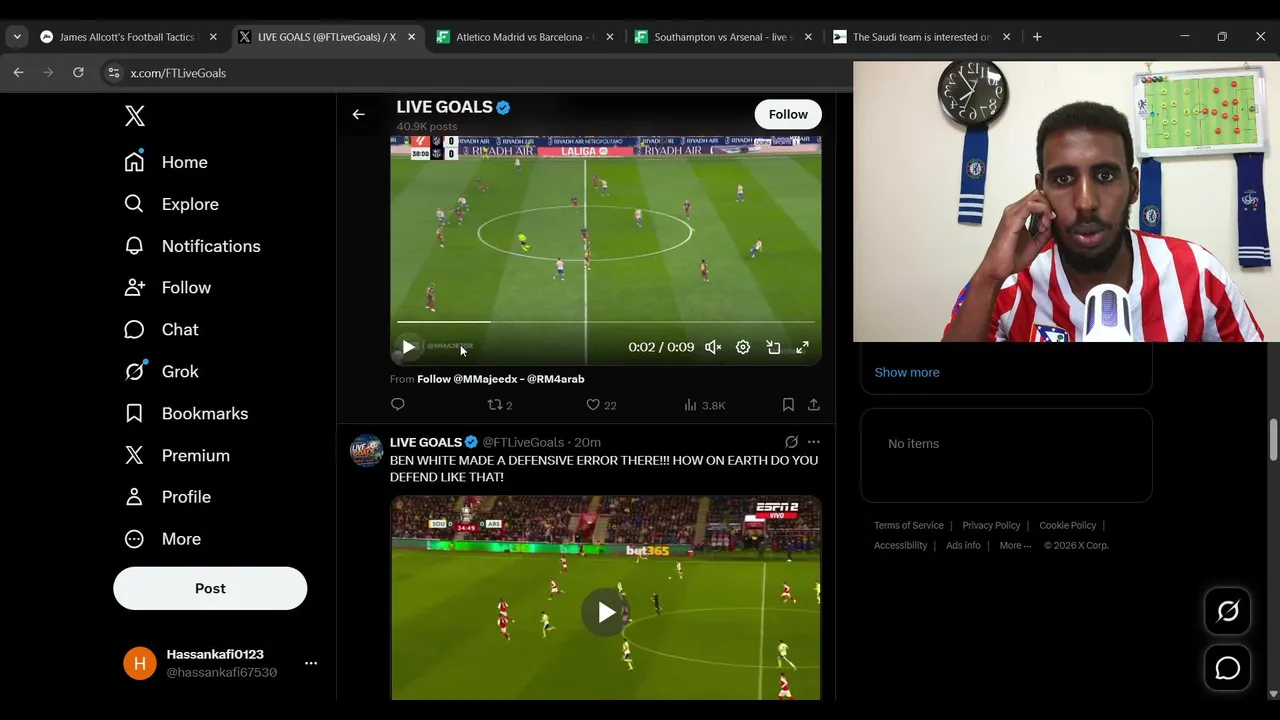
Task: Expand the video to fullscreen
Action: point(802,347)
